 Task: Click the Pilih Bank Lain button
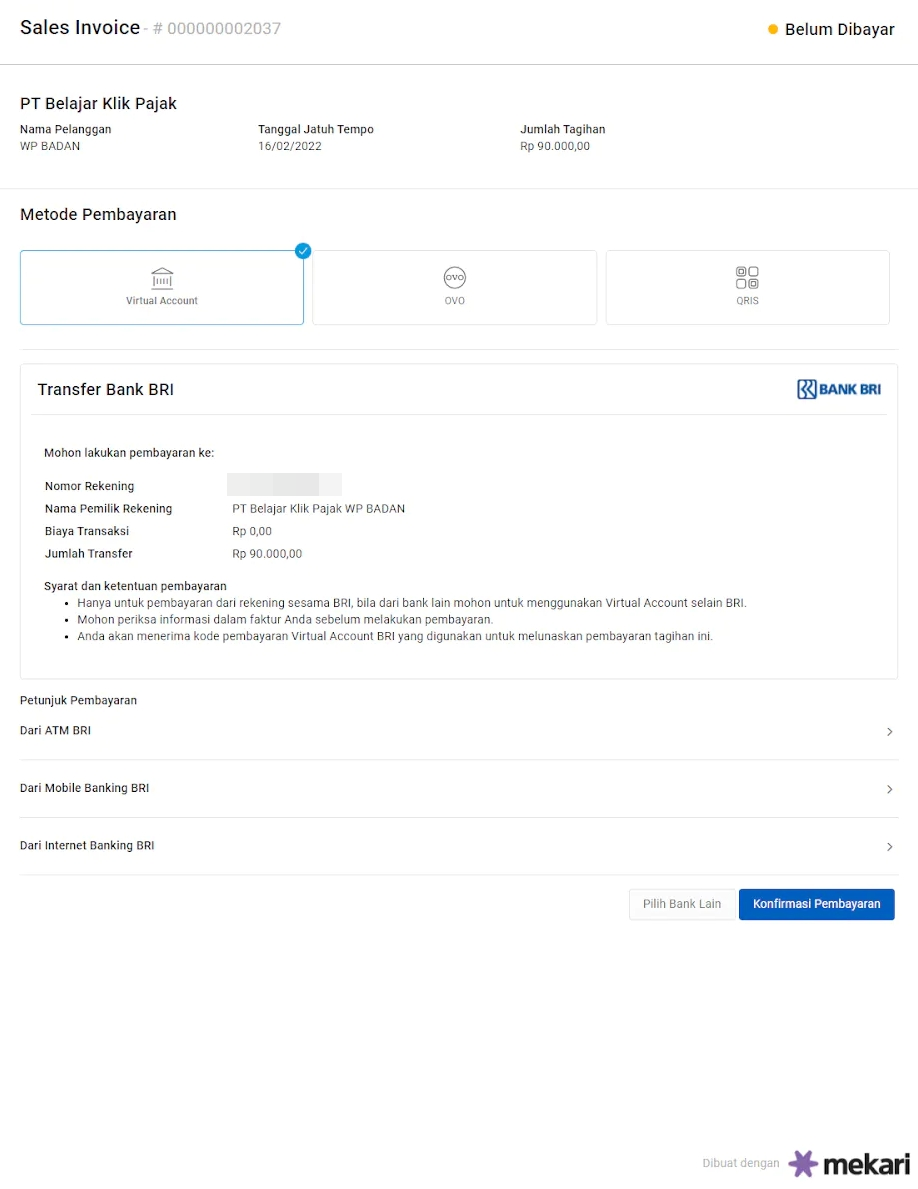point(682,904)
